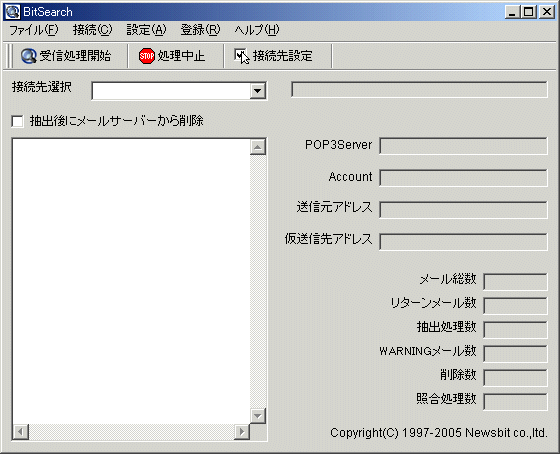Screen dimensions: 560x454
Task: Click the 受信処理開始 toolbar button label
Action: [75, 56]
